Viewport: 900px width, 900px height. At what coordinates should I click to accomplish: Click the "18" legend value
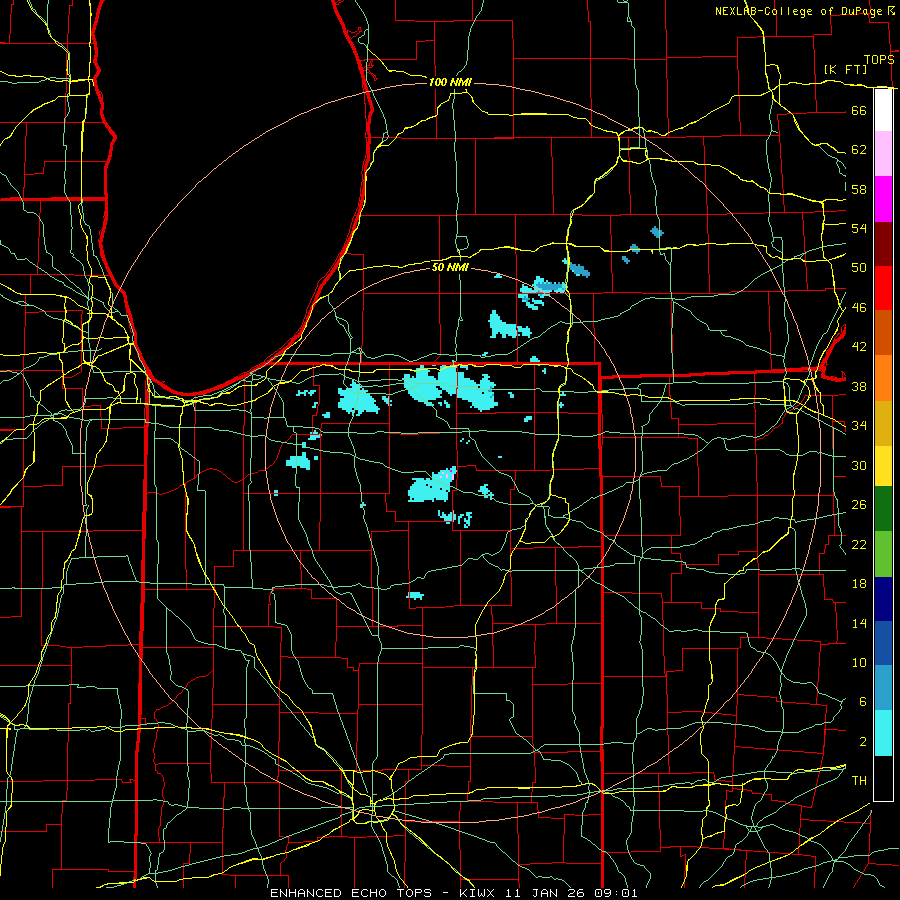click(x=859, y=584)
